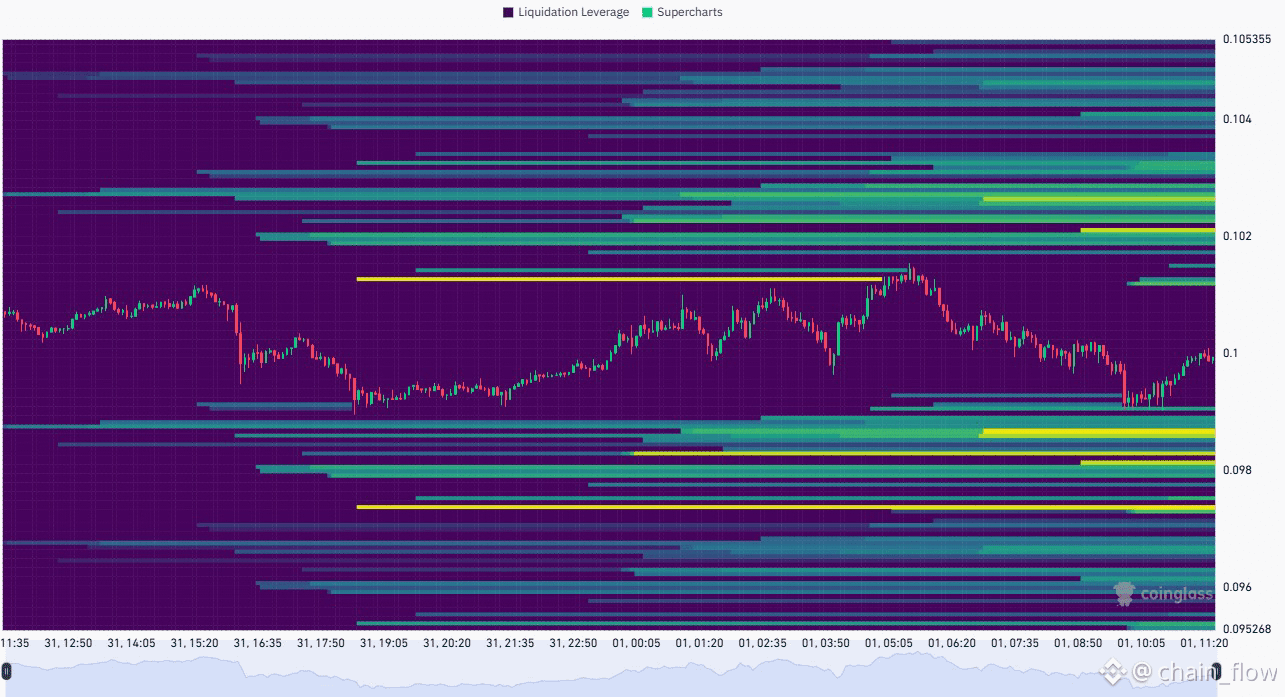
Task: Click the 31, 19:05 time label
Action: point(384,643)
